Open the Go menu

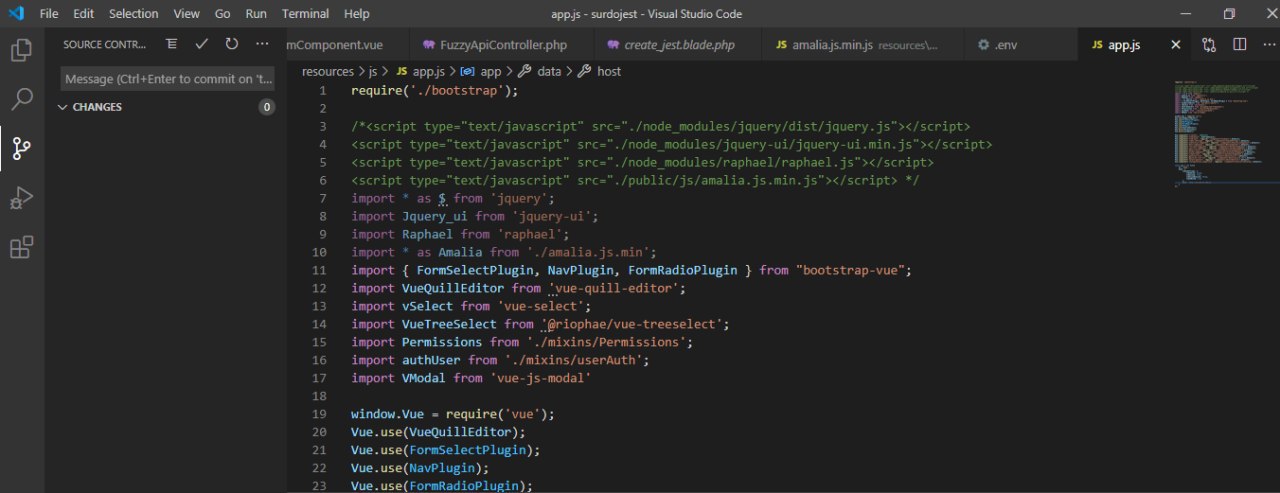pos(223,14)
